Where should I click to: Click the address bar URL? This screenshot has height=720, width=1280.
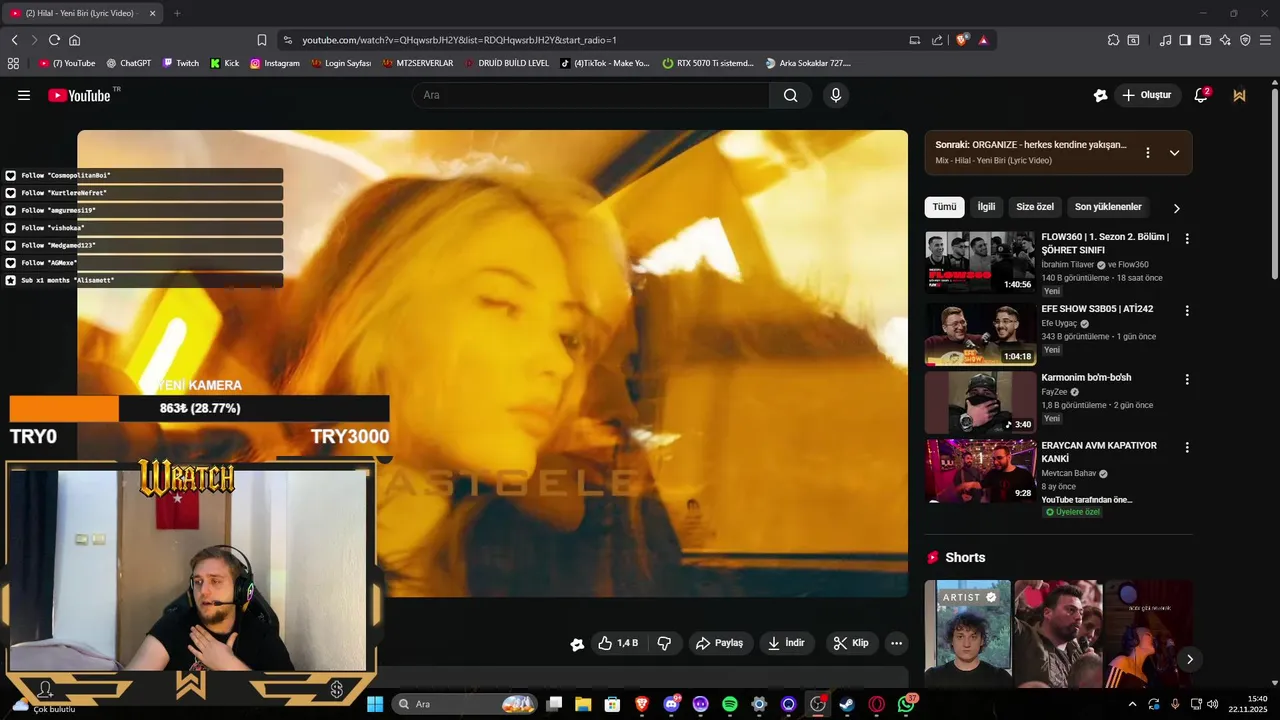(459, 40)
